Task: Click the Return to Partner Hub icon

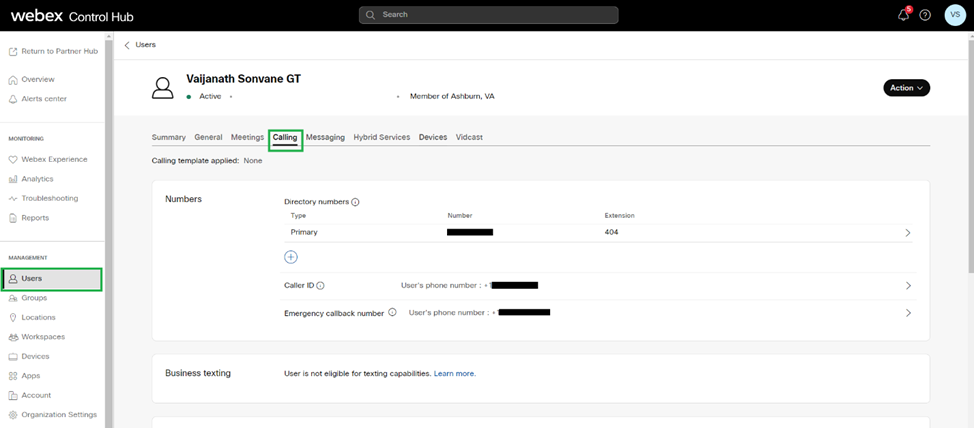Action: (13, 52)
